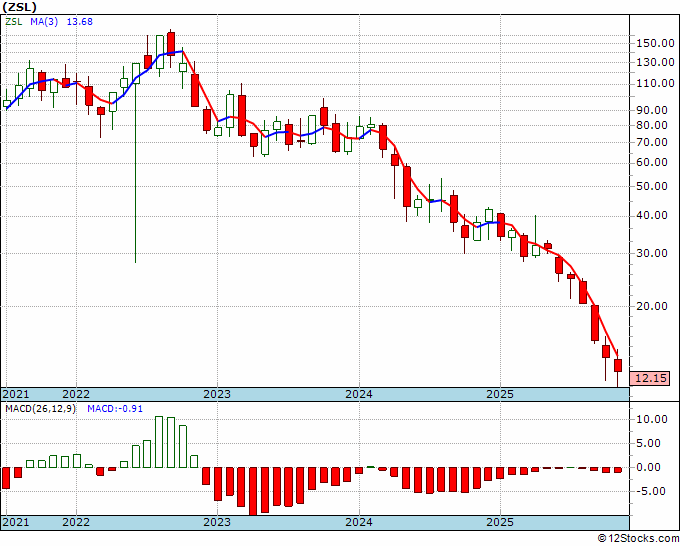Click the 40.00 price axis label
Viewport: 680px width, 546px height.
click(x=652, y=215)
